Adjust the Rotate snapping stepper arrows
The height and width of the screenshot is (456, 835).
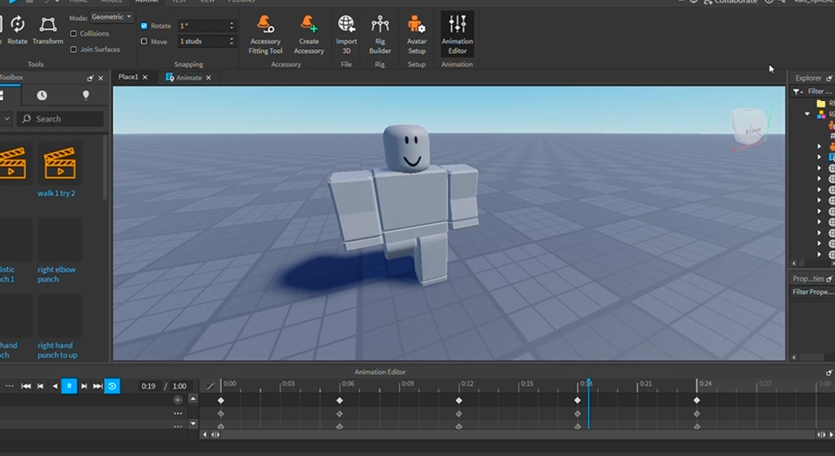pyautogui.click(x=232, y=26)
